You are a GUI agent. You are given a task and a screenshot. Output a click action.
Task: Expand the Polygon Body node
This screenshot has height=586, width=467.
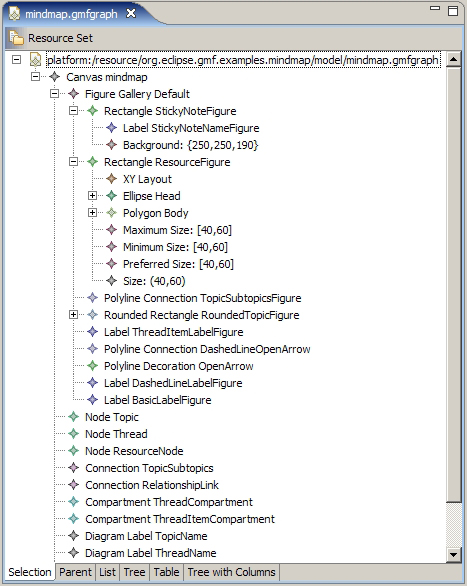(x=92, y=213)
